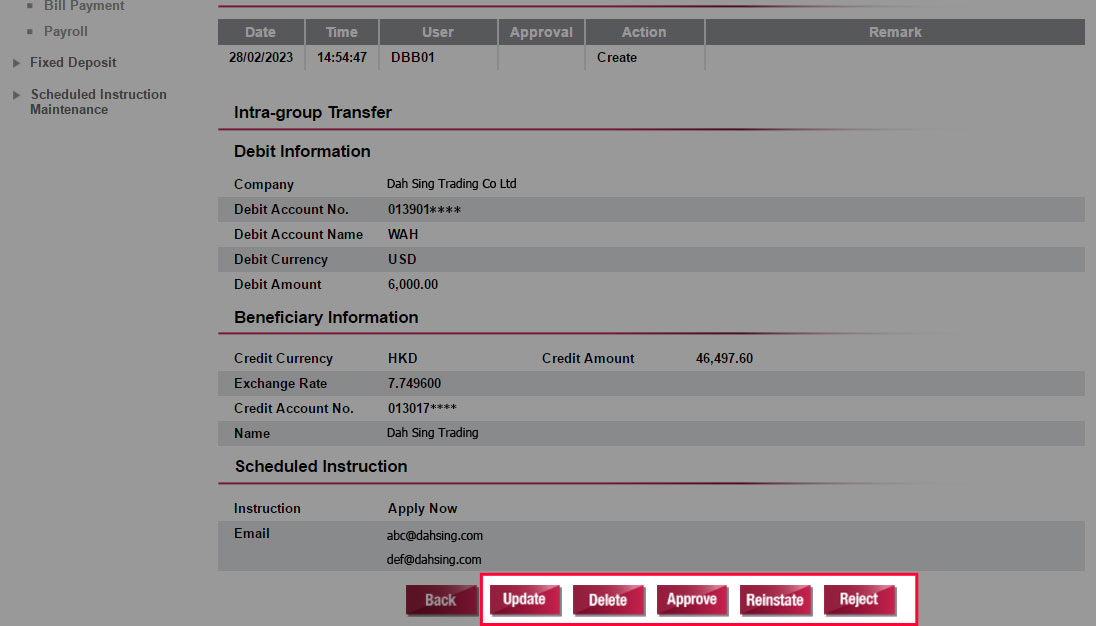Select the Exchange Rate label
This screenshot has width=1096, height=626.
coord(280,384)
